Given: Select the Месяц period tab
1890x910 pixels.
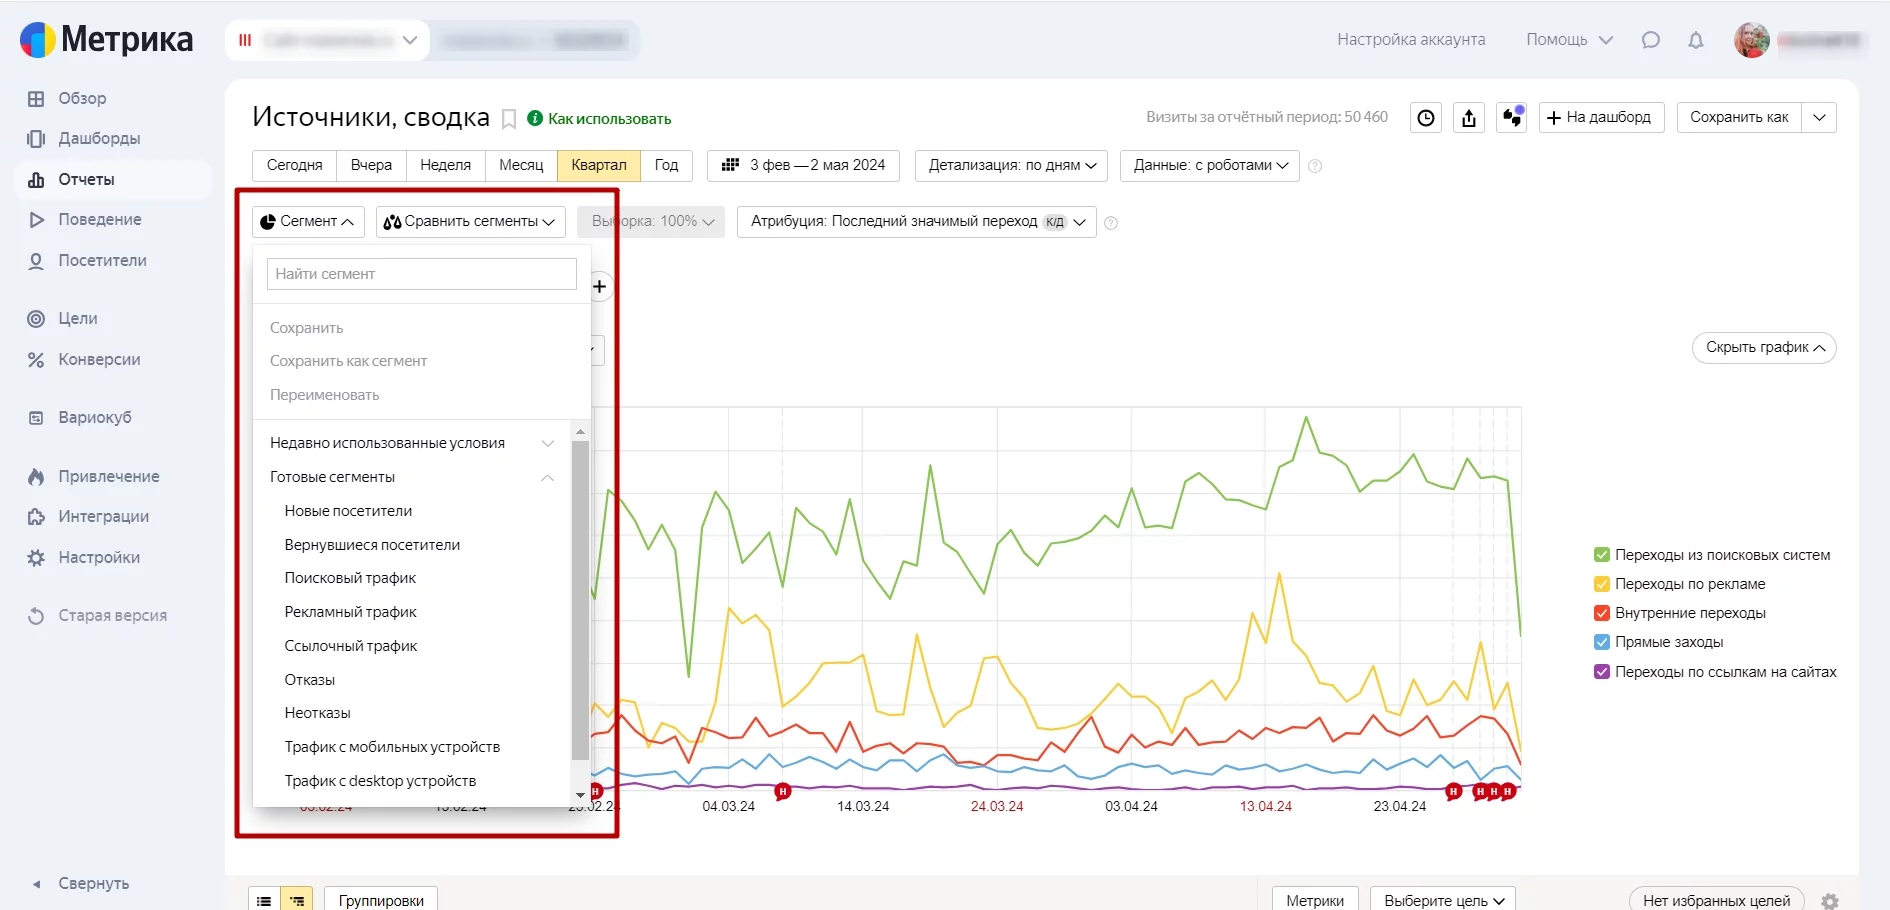Looking at the screenshot, I should coord(521,165).
